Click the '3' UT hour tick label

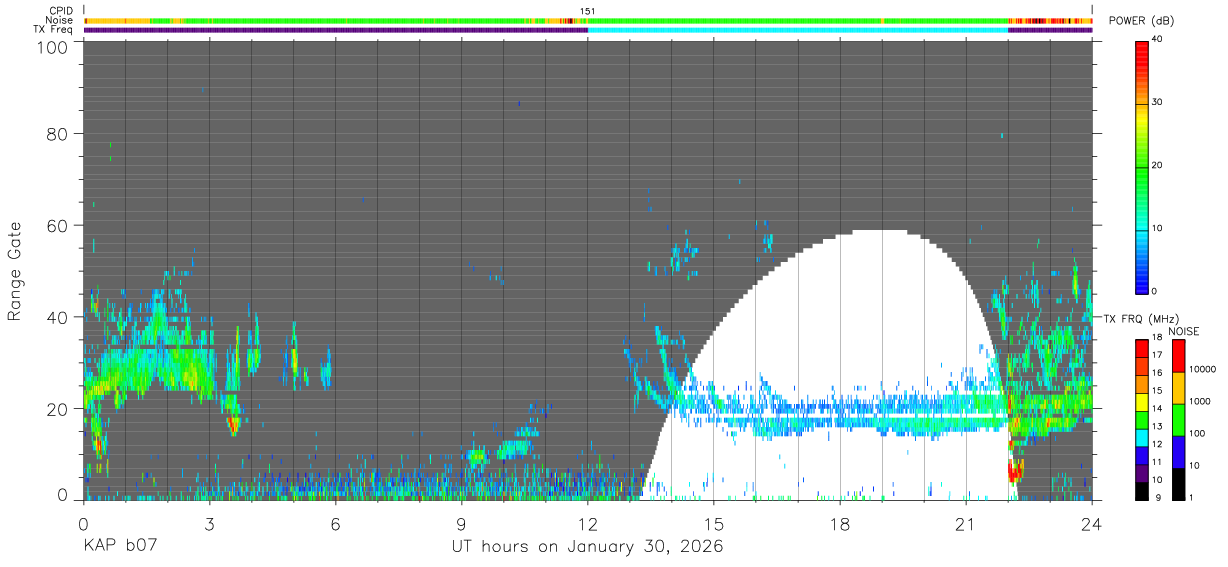[210, 524]
